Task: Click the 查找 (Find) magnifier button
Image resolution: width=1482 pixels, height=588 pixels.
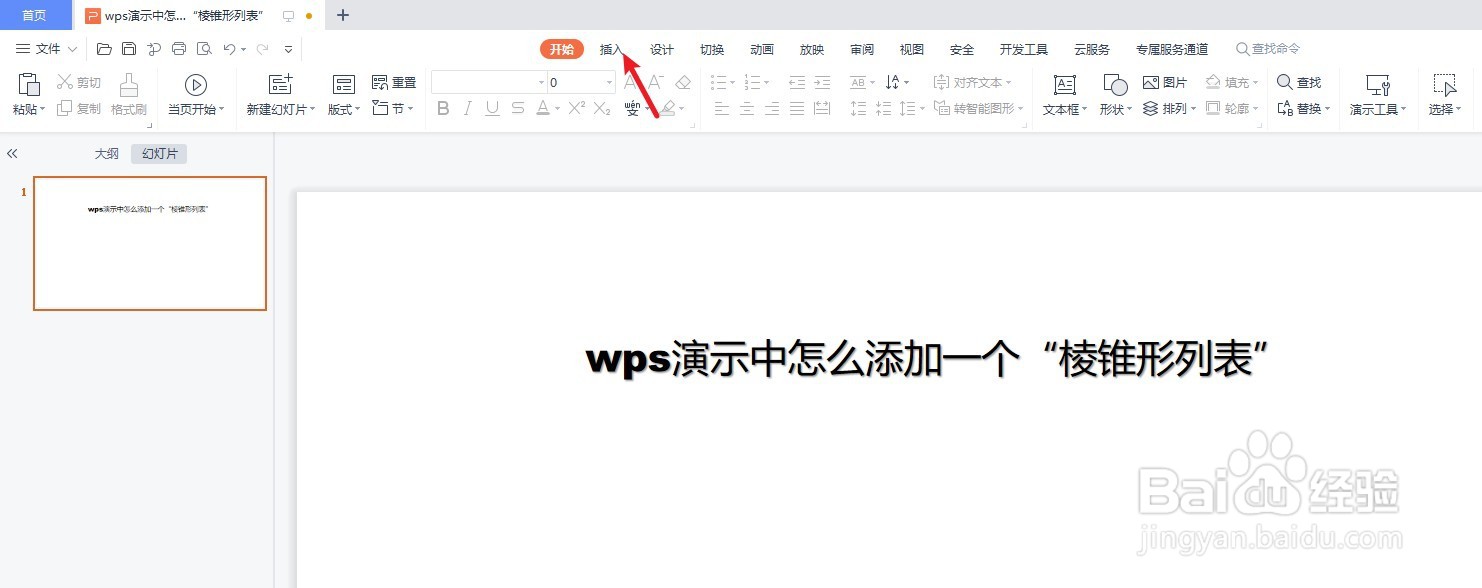Action: coord(1299,83)
